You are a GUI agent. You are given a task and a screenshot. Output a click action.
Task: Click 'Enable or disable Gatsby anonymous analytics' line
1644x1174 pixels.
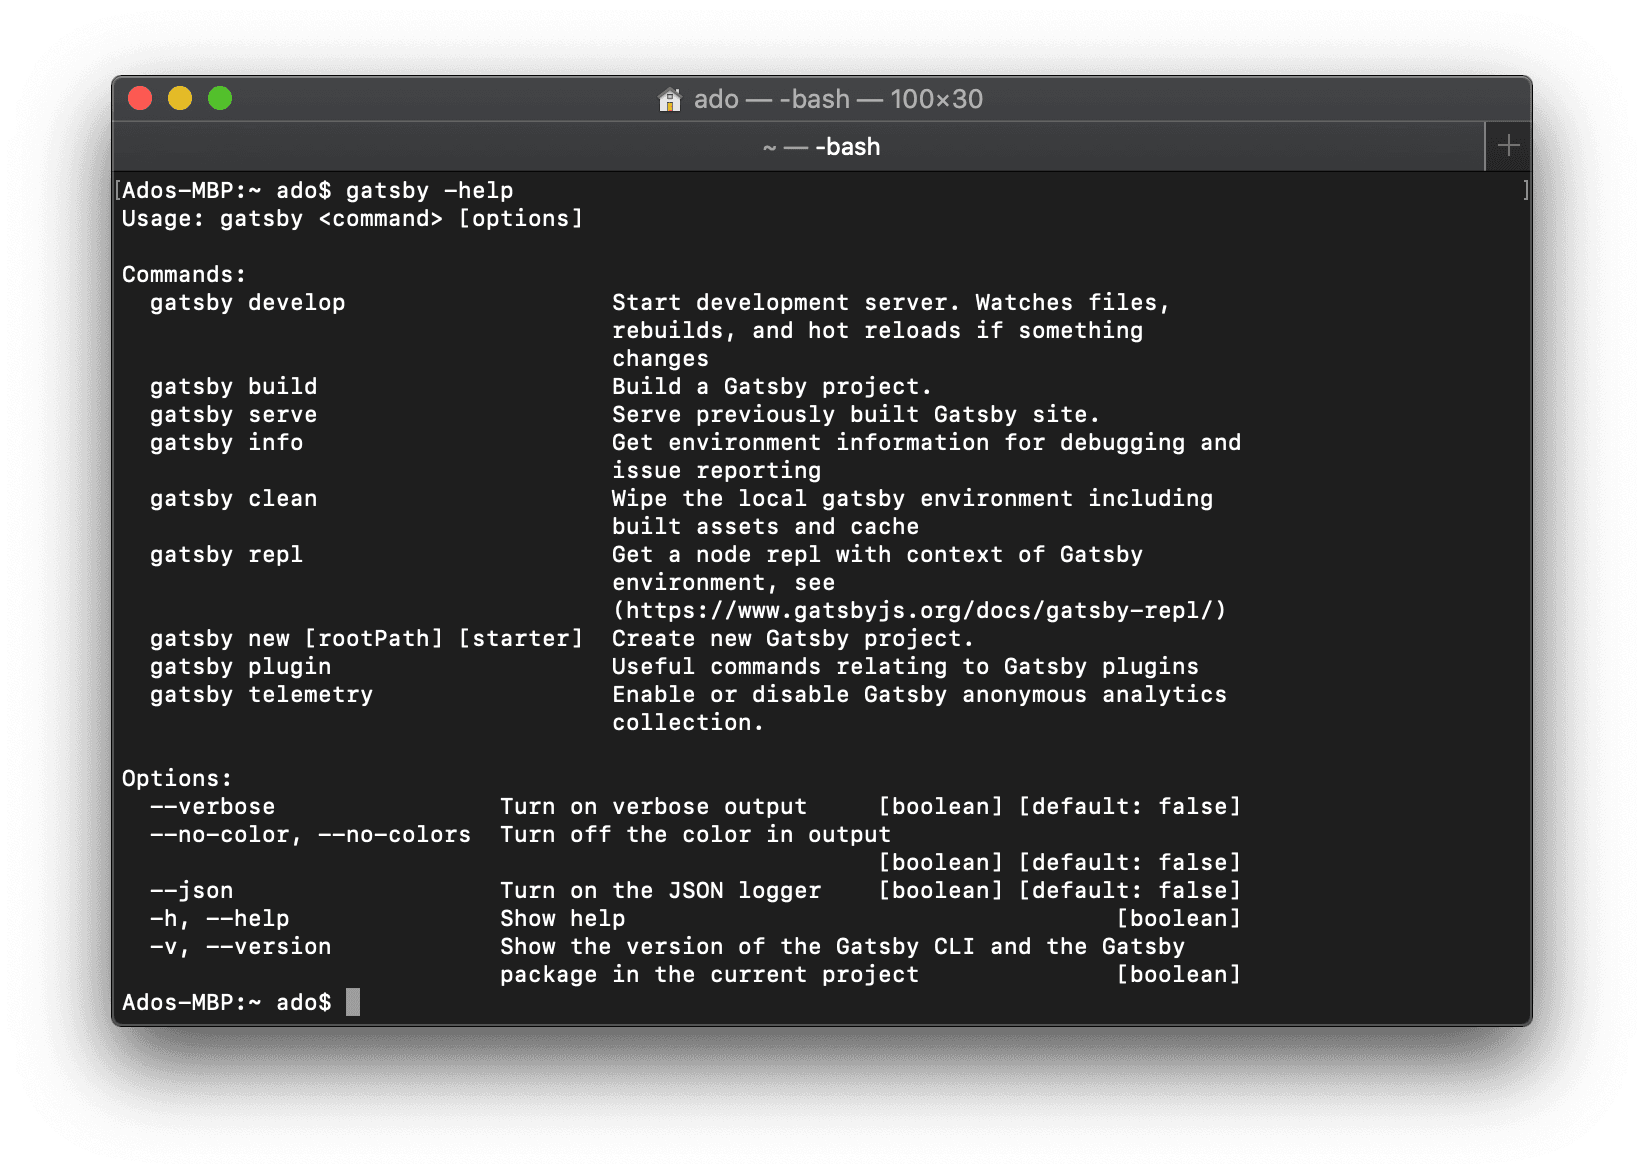919,694
